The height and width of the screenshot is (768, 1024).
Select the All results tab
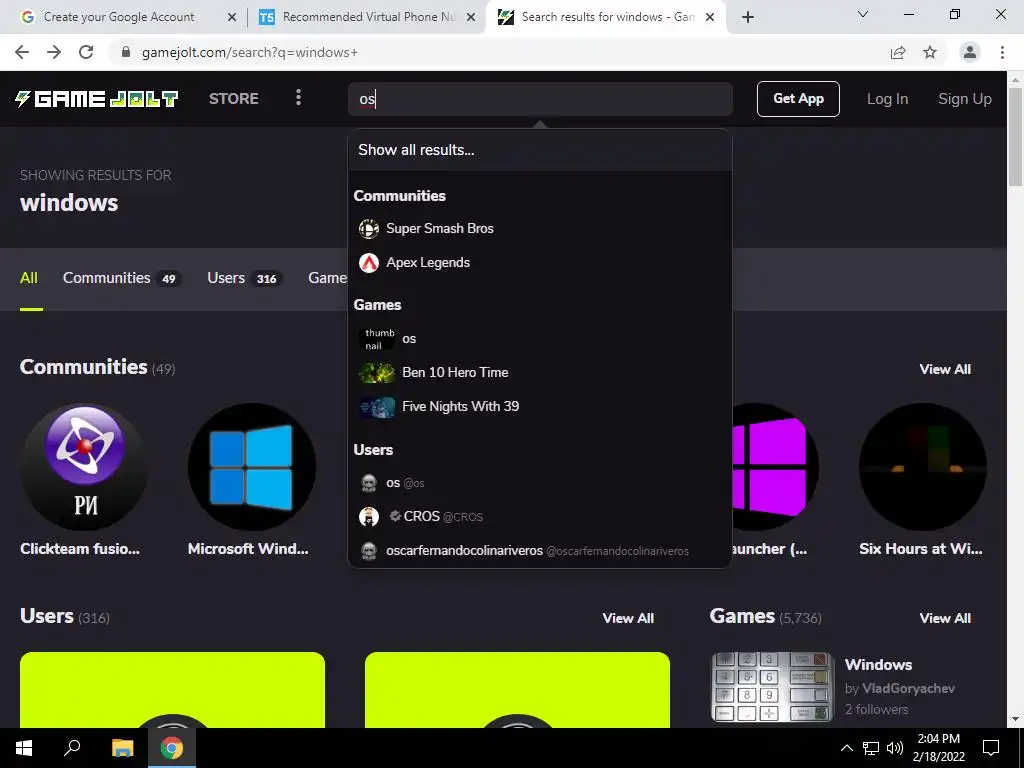click(x=29, y=278)
